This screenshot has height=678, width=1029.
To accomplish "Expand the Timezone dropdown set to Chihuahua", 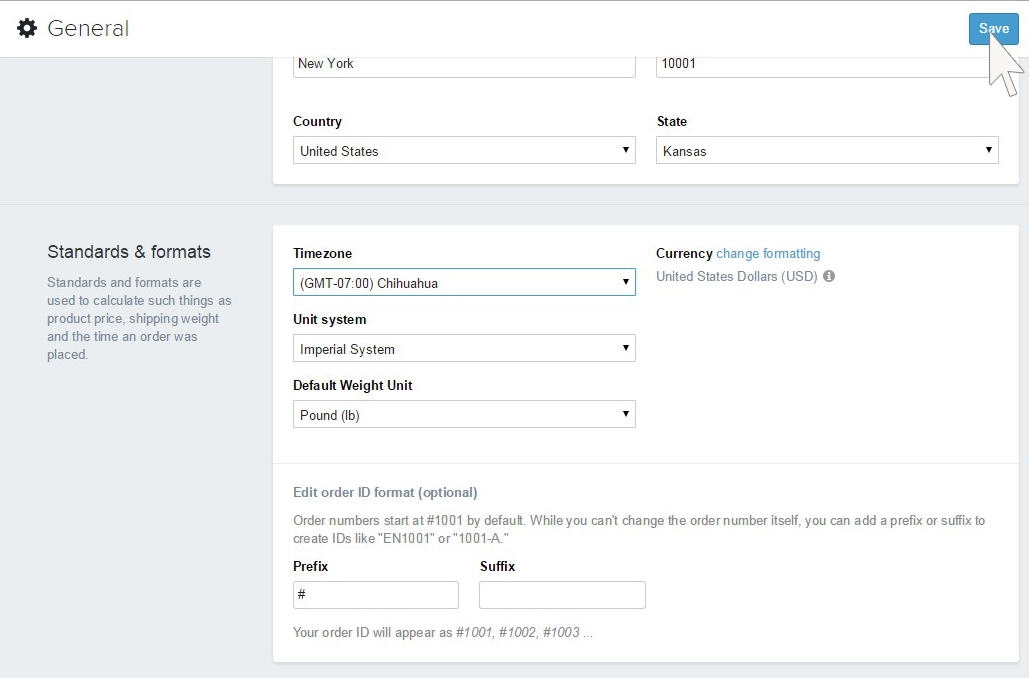I will pos(464,282).
